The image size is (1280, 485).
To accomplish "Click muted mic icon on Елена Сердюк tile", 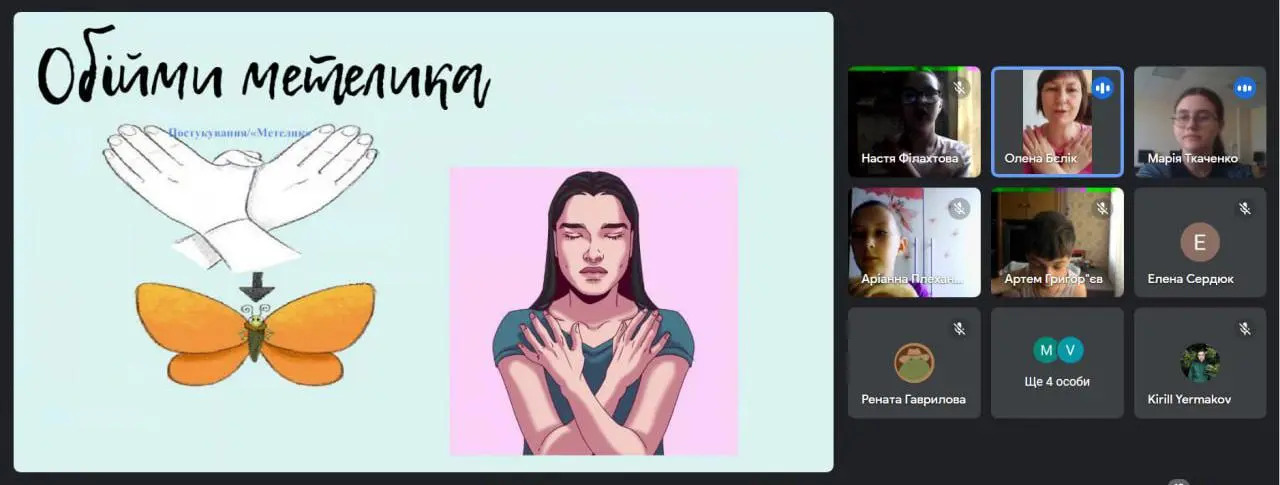I will pos(1245,208).
